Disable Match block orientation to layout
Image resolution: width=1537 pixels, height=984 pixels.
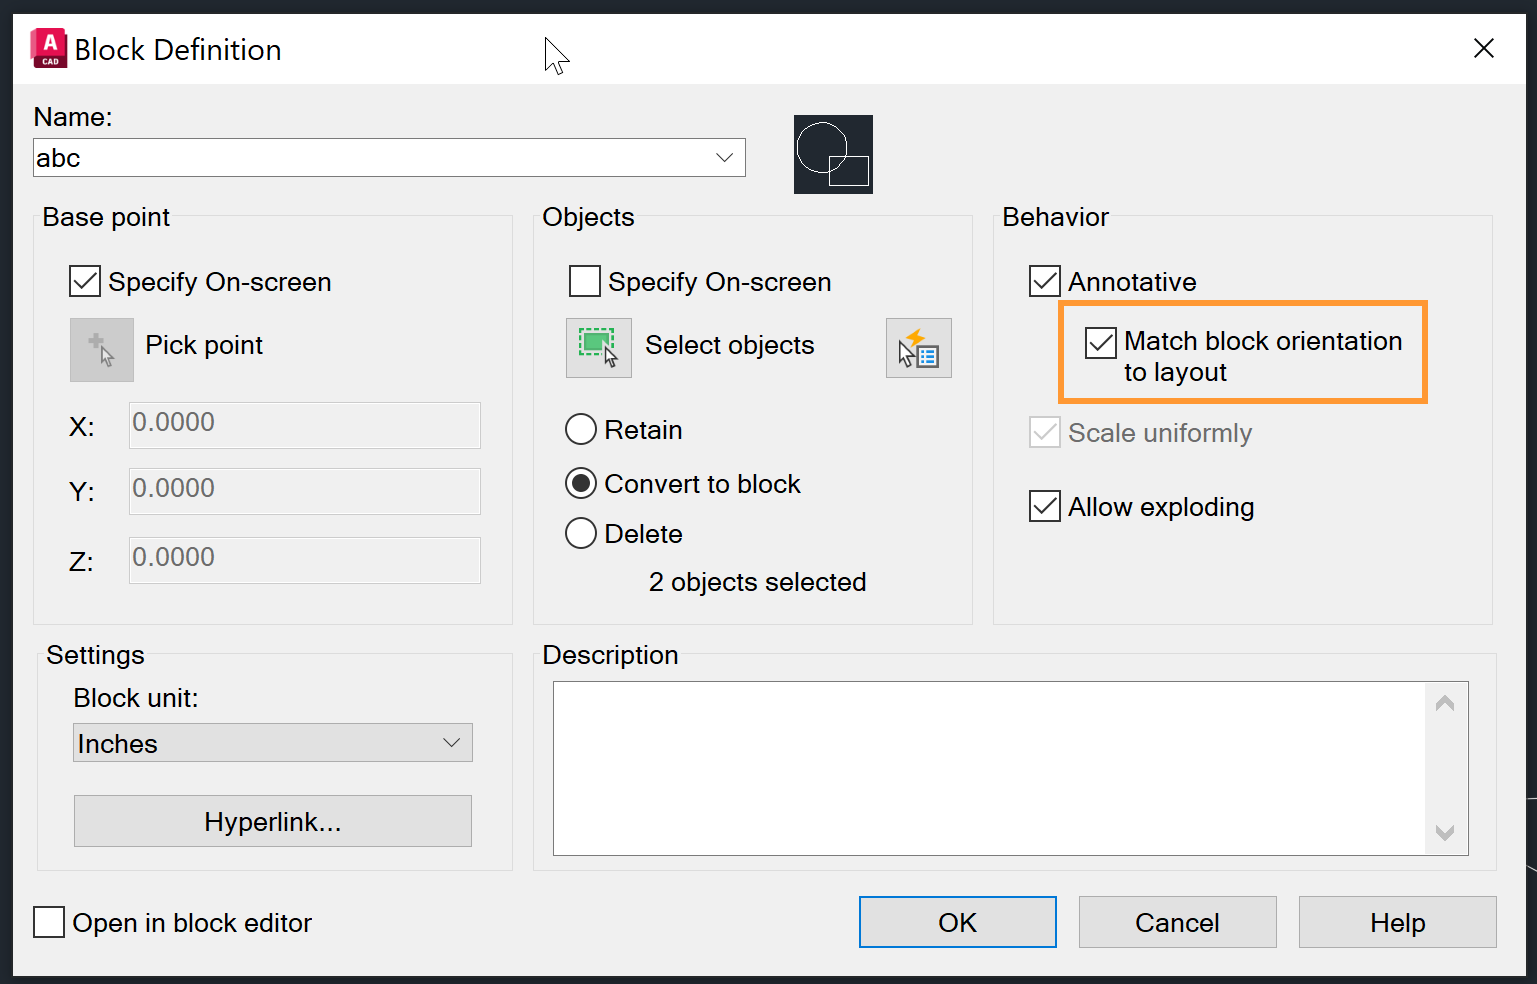coord(1100,342)
